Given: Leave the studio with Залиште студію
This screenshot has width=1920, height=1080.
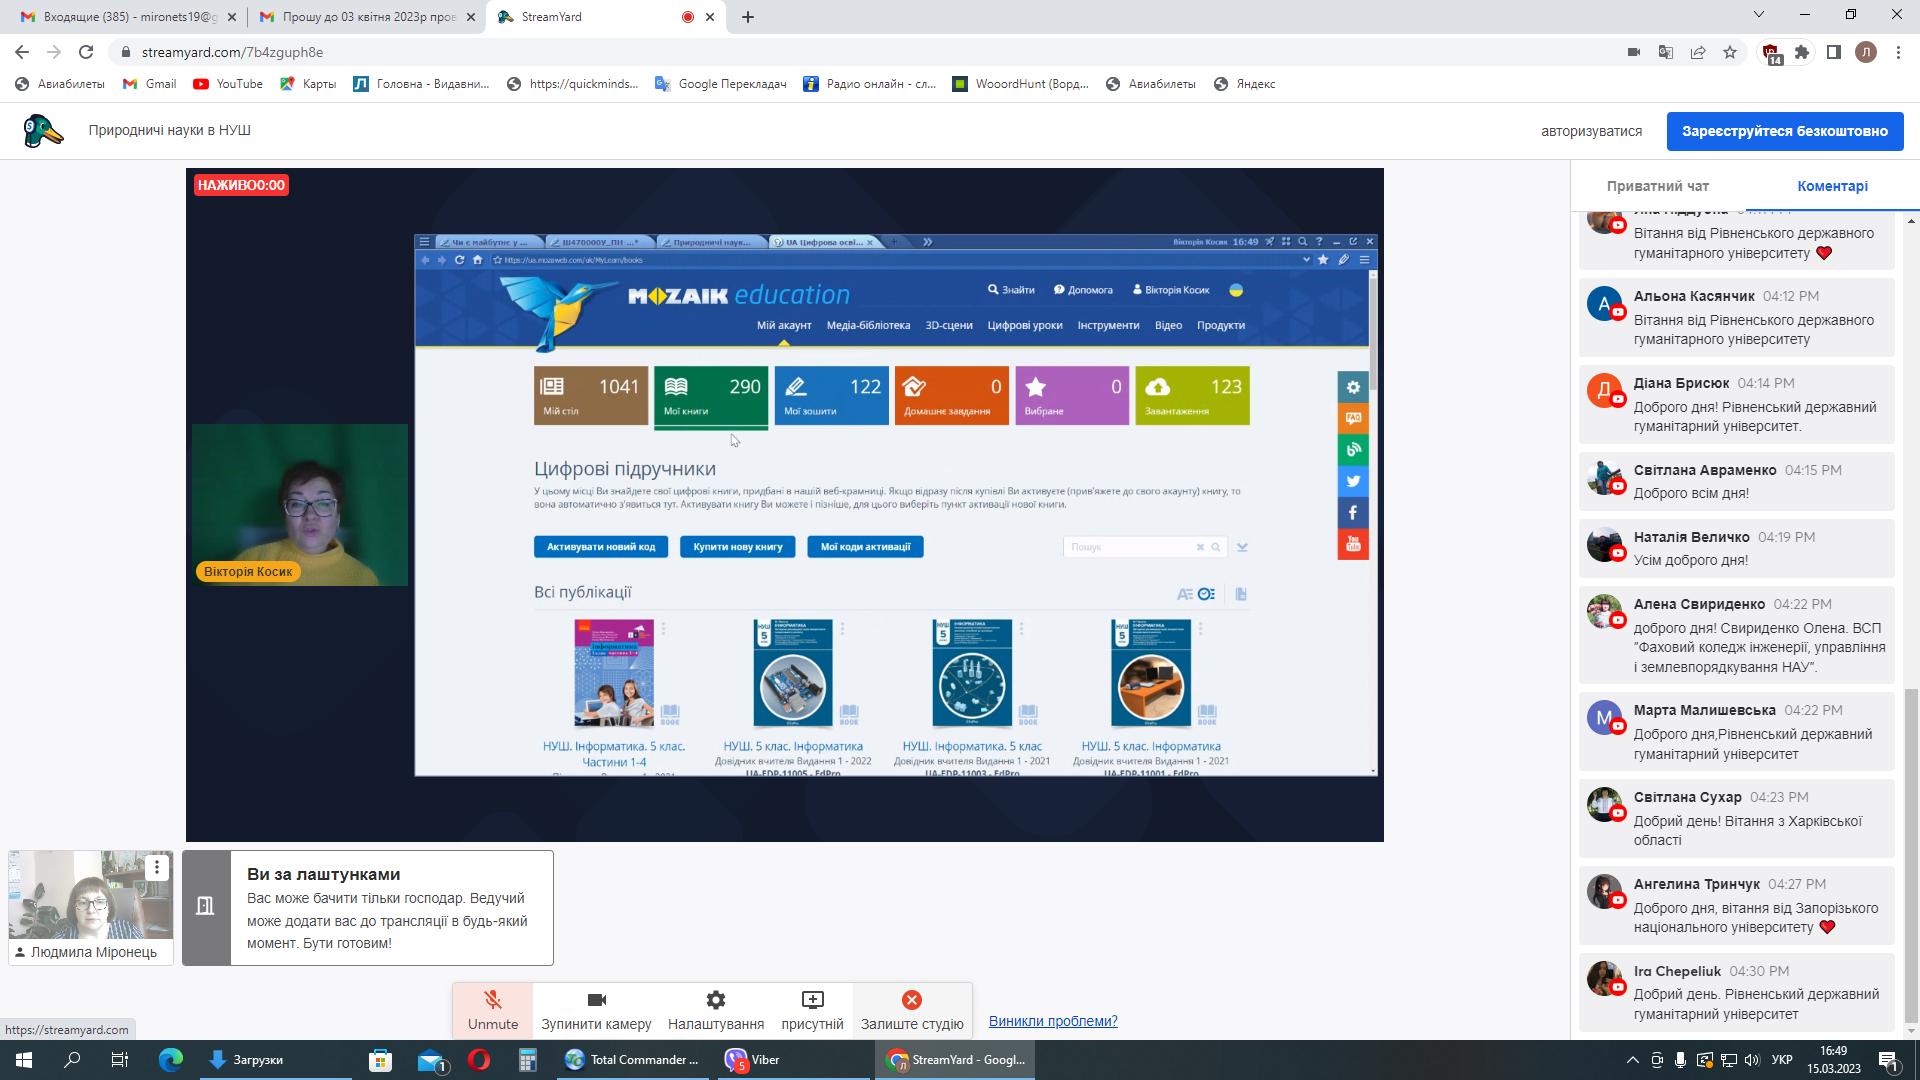Looking at the screenshot, I should (912, 1010).
